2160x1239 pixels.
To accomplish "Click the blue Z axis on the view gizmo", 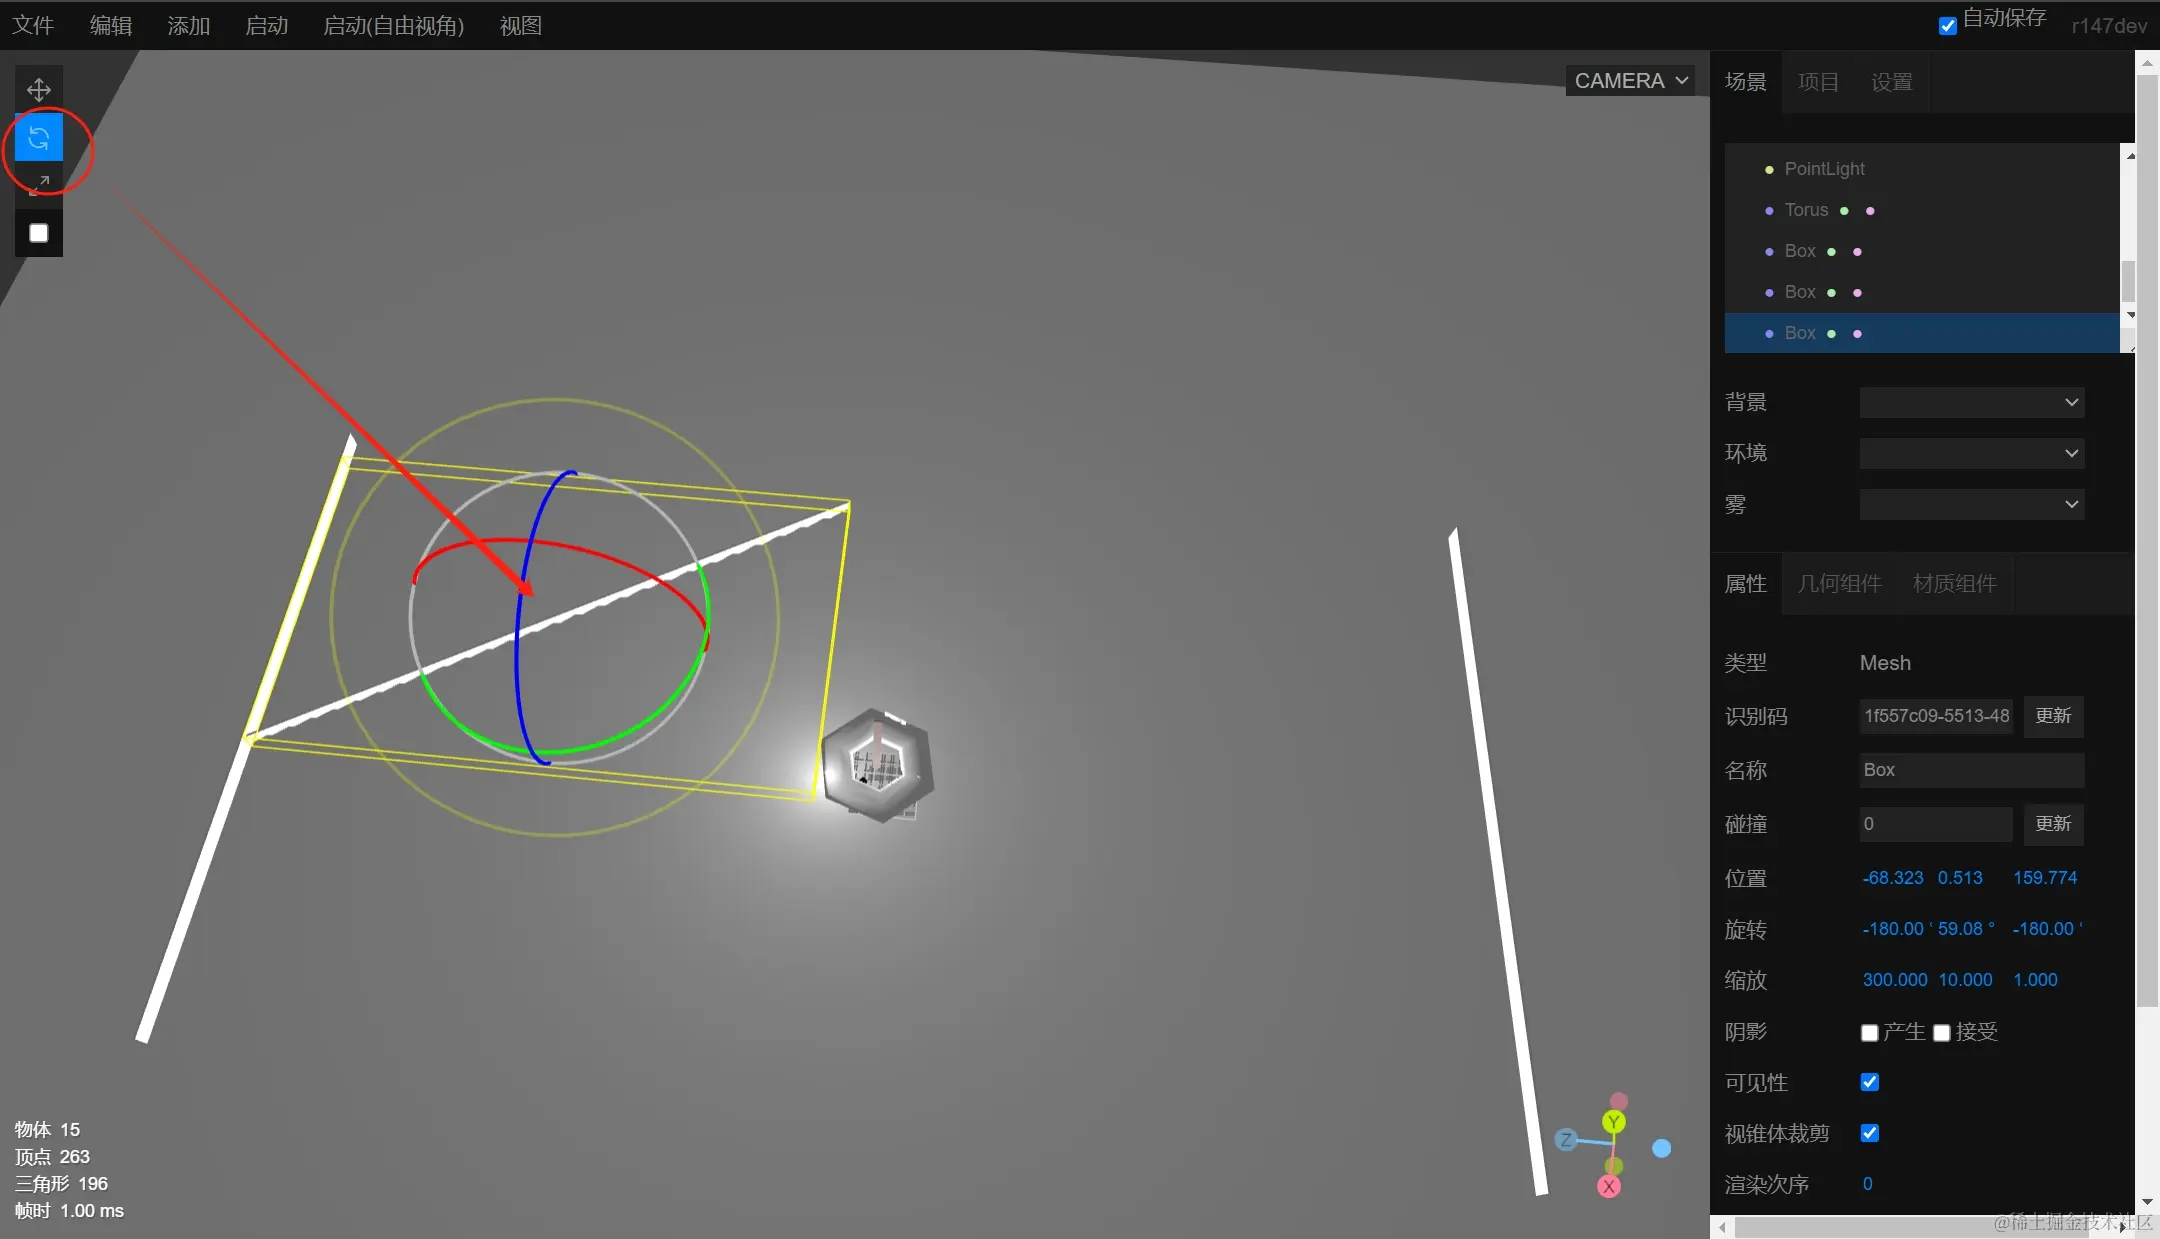I will click(x=1566, y=1140).
